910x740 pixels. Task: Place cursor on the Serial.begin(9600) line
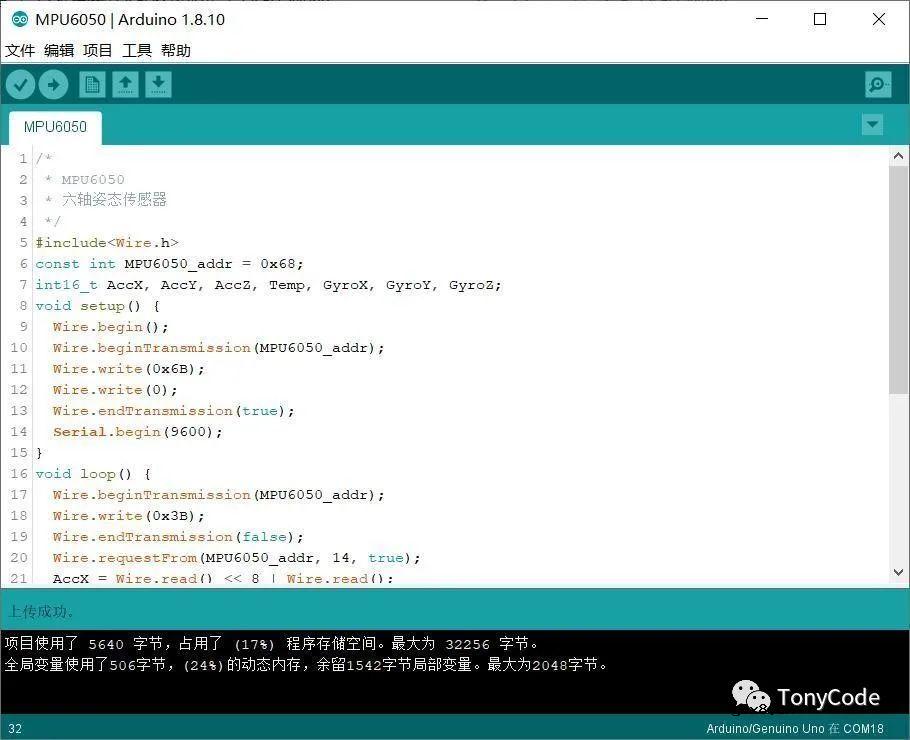coord(137,432)
